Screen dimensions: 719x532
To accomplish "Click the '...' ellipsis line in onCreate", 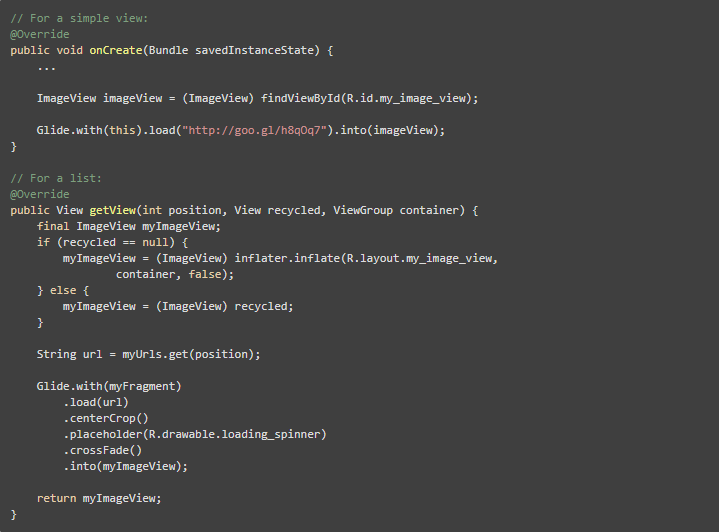I will pos(46,68).
